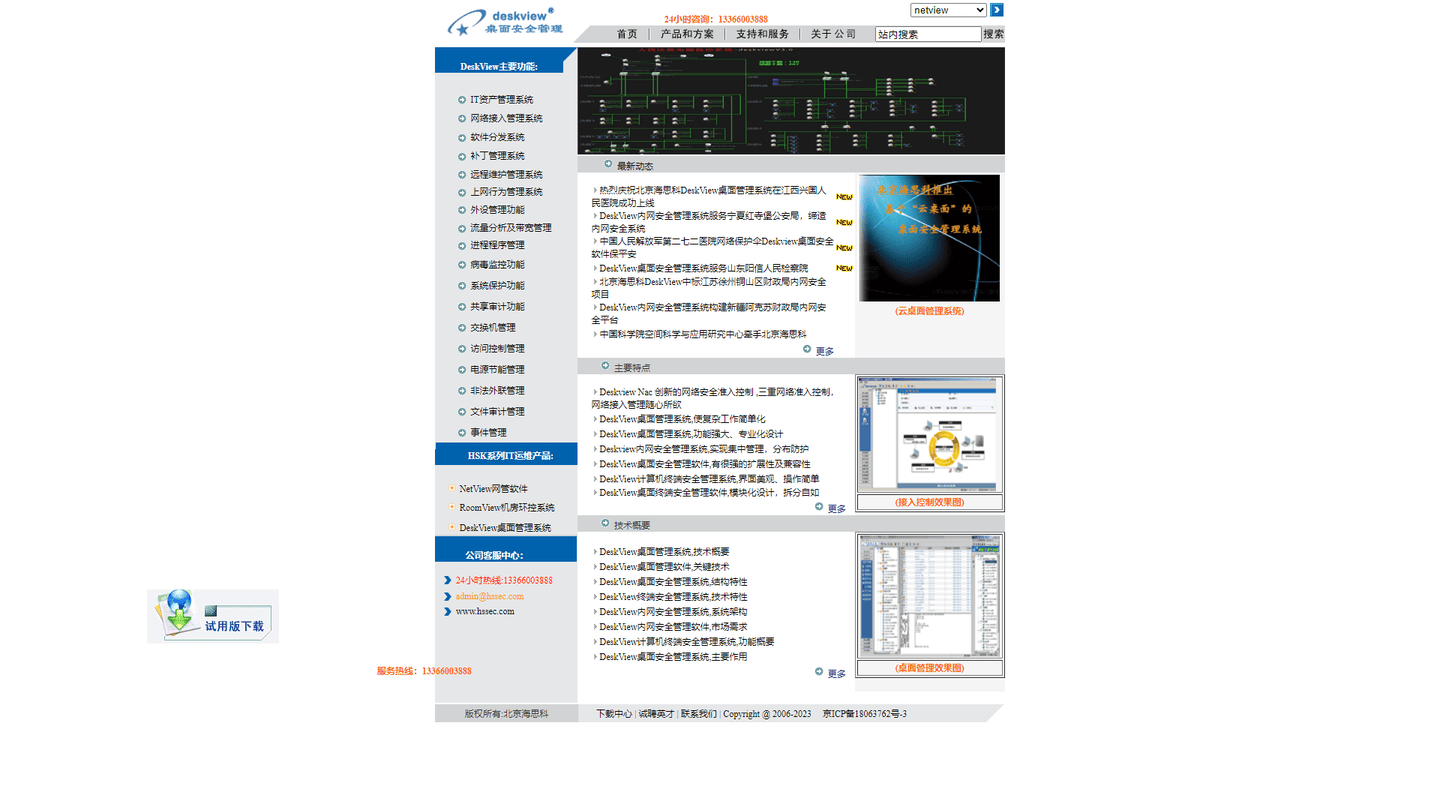
Task: Open the 桌面管理效果图 thumbnail image
Action: point(929,596)
